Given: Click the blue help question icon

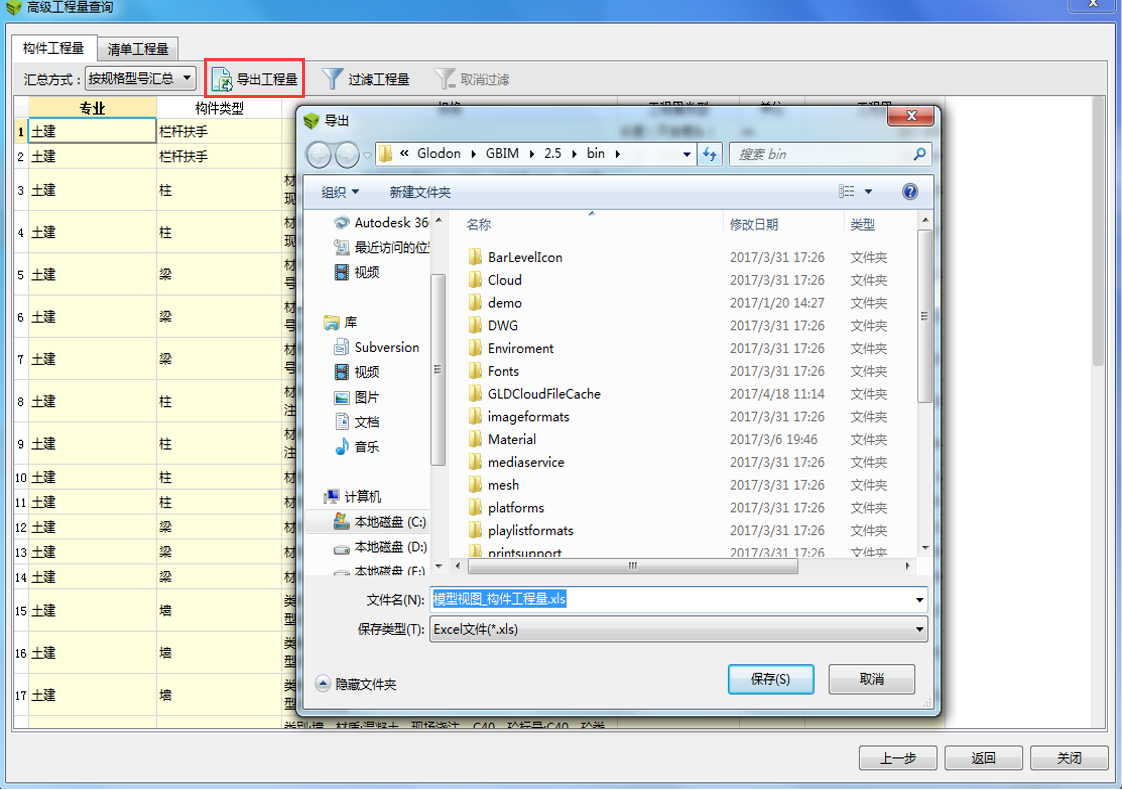Looking at the screenshot, I should [x=909, y=191].
